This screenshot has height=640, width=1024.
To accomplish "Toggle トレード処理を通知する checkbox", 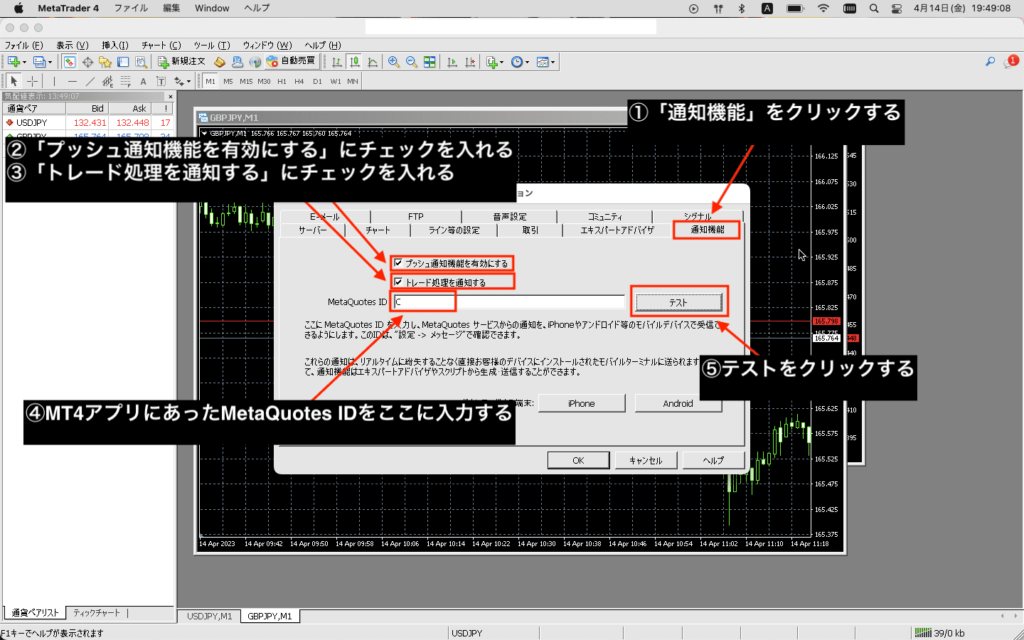I will (x=398, y=282).
